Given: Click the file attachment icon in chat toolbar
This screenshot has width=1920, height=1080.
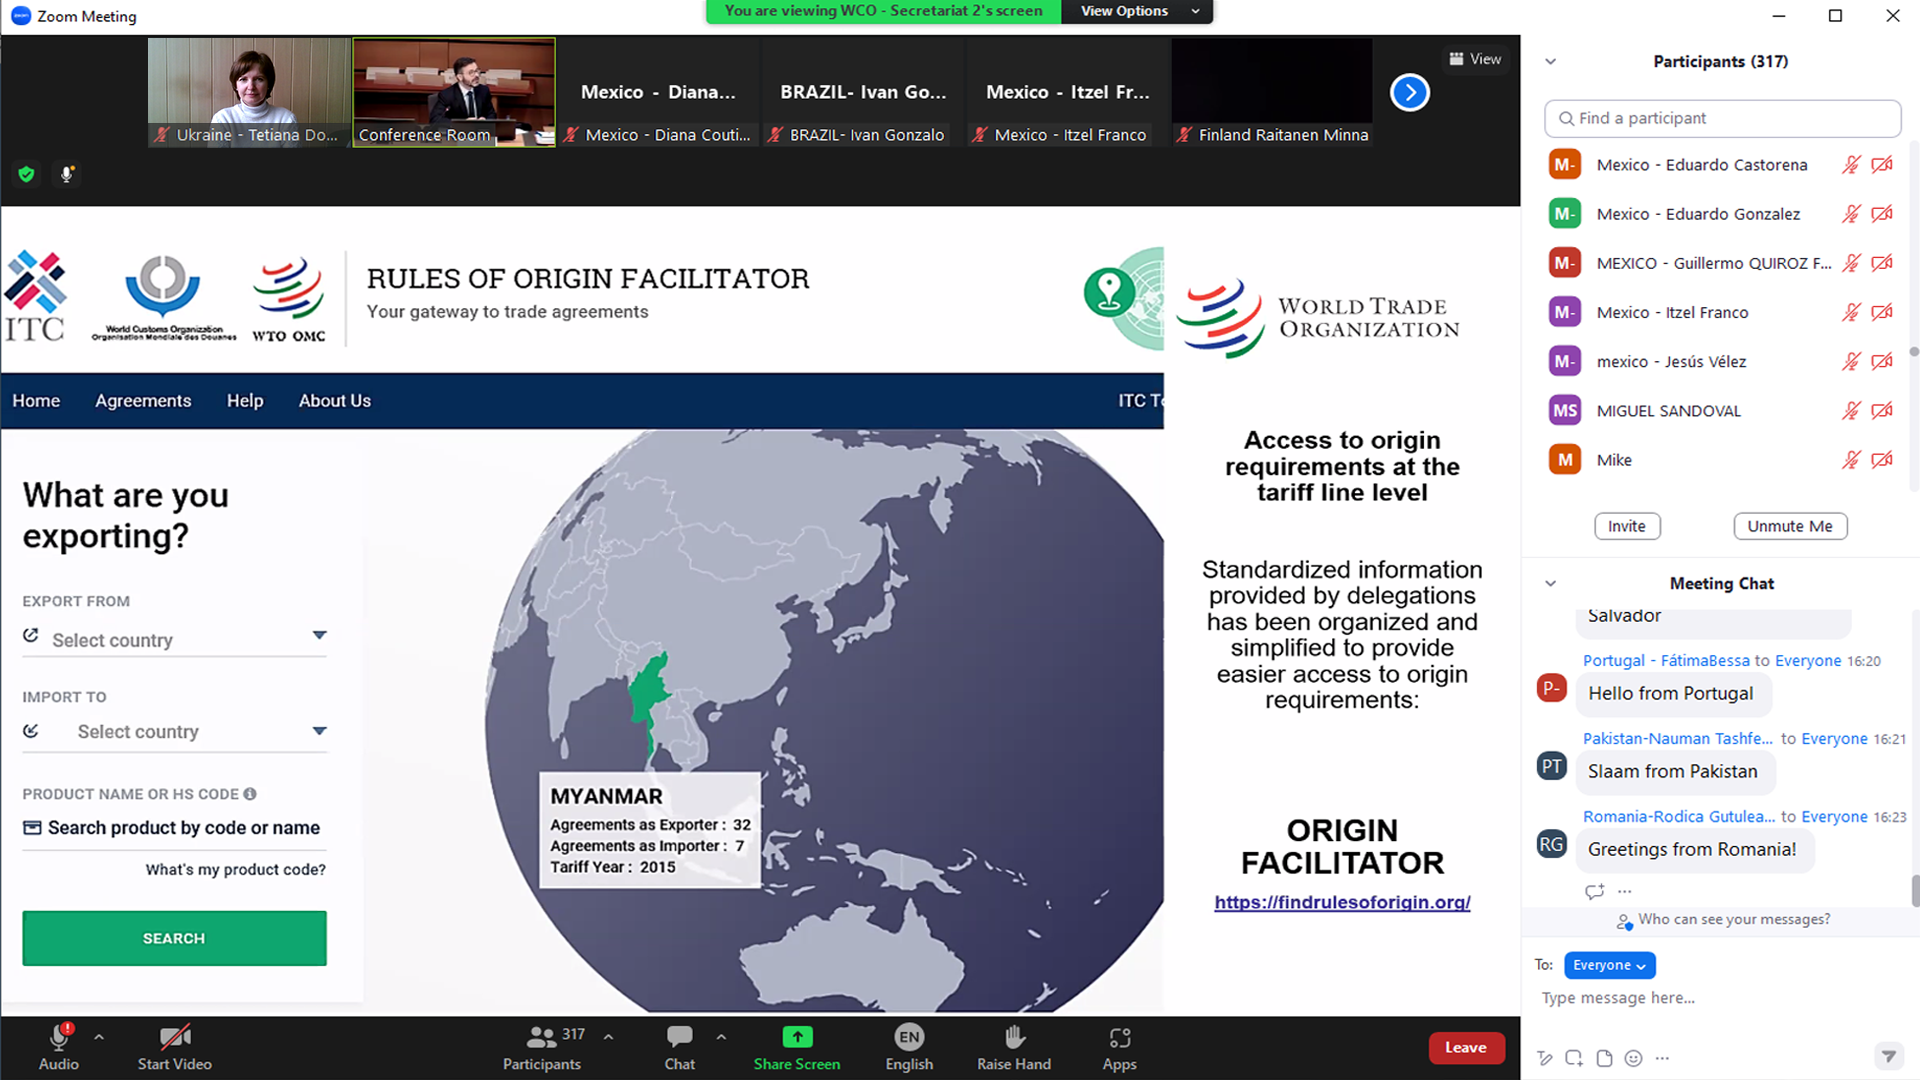Looking at the screenshot, I should coord(1604,1058).
